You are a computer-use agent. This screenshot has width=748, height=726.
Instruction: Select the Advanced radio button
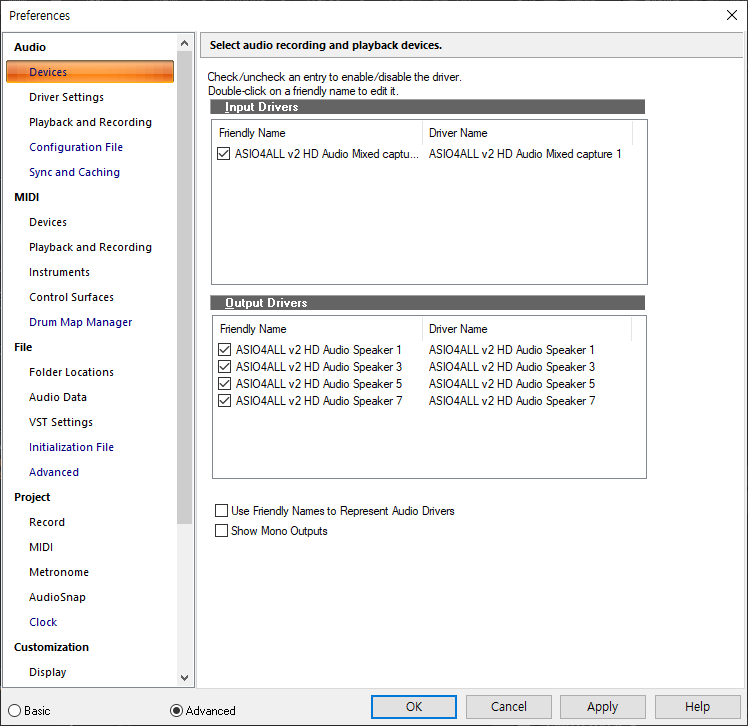pos(177,711)
